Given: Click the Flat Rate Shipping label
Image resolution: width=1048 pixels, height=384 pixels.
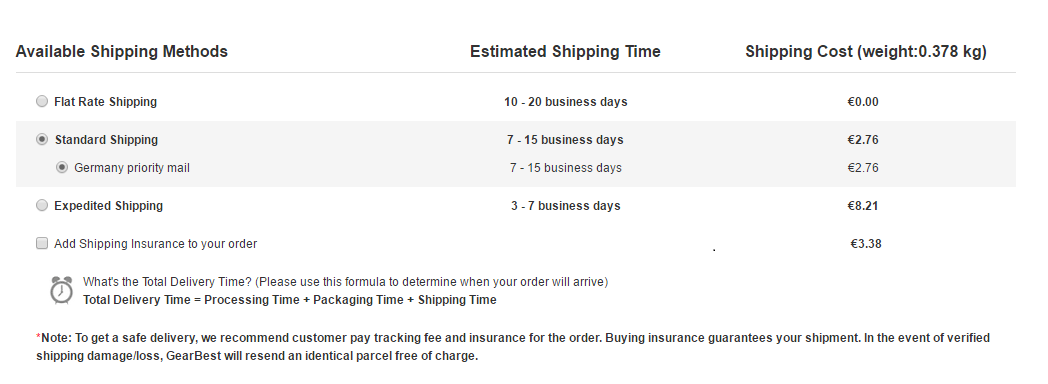Looking at the screenshot, I should click(x=106, y=102).
